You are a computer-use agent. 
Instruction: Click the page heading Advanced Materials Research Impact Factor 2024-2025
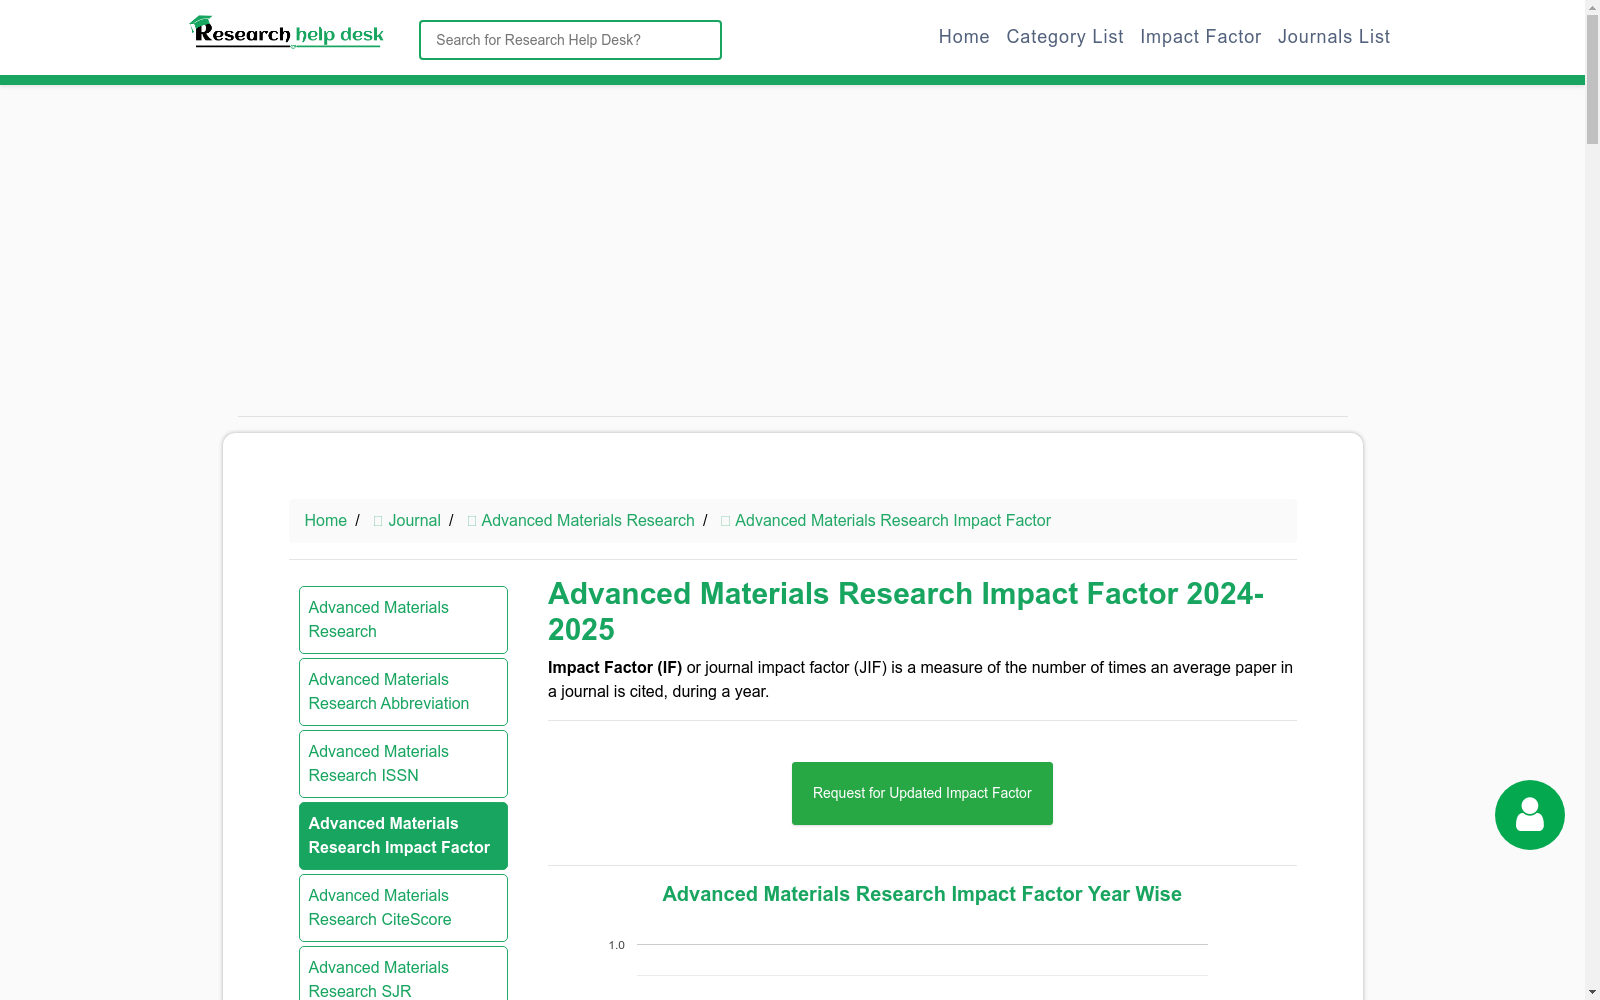906,611
